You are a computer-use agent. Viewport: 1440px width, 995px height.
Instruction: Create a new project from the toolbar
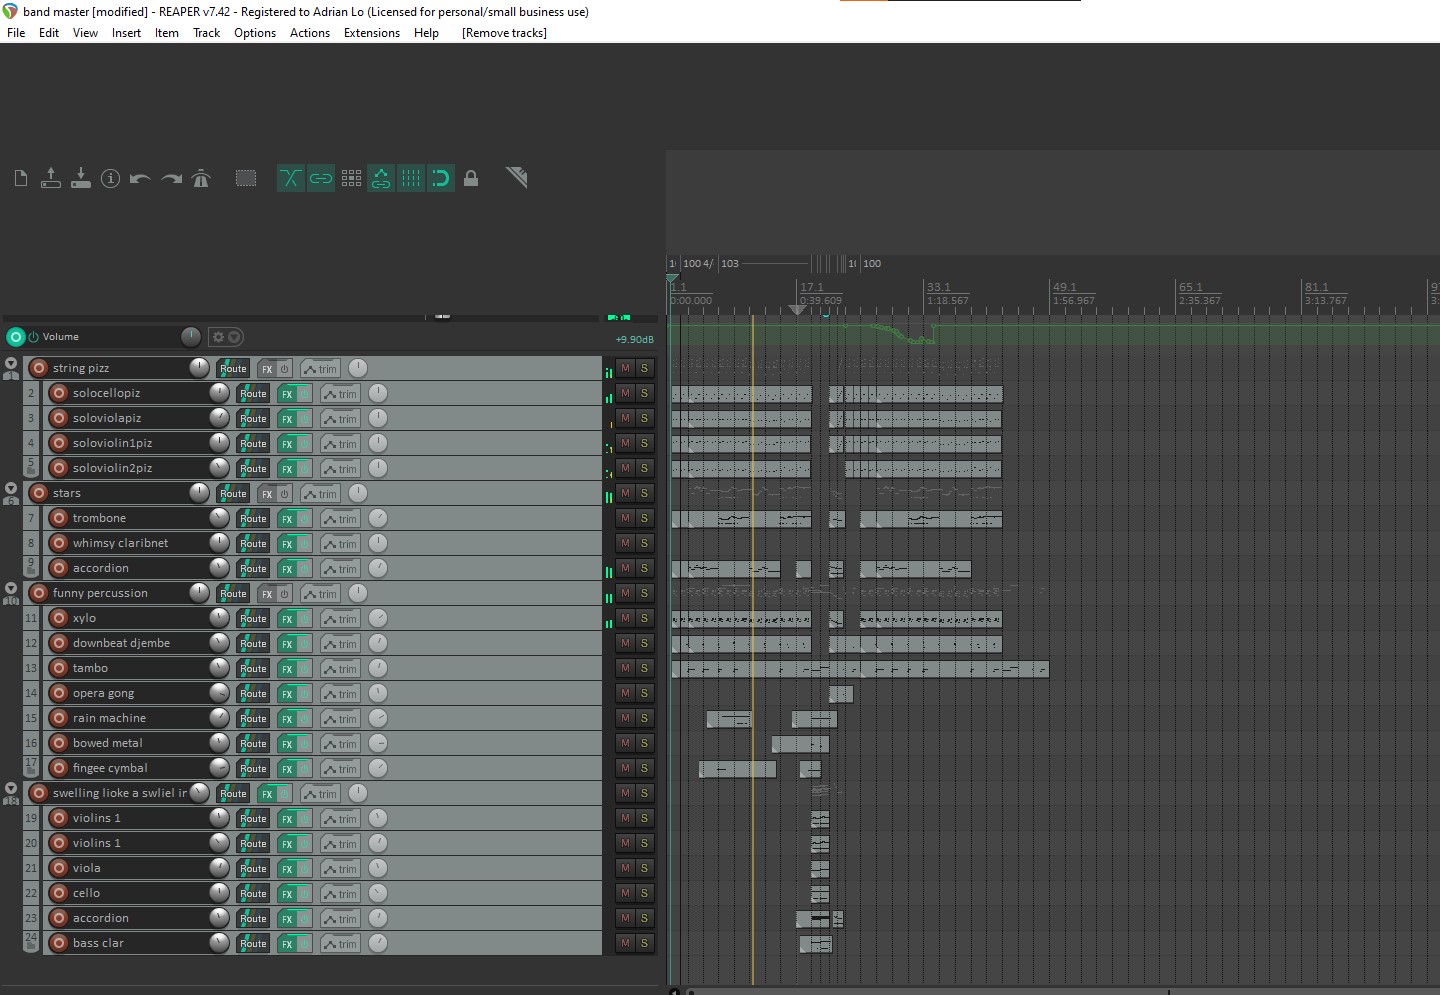pyautogui.click(x=20, y=179)
